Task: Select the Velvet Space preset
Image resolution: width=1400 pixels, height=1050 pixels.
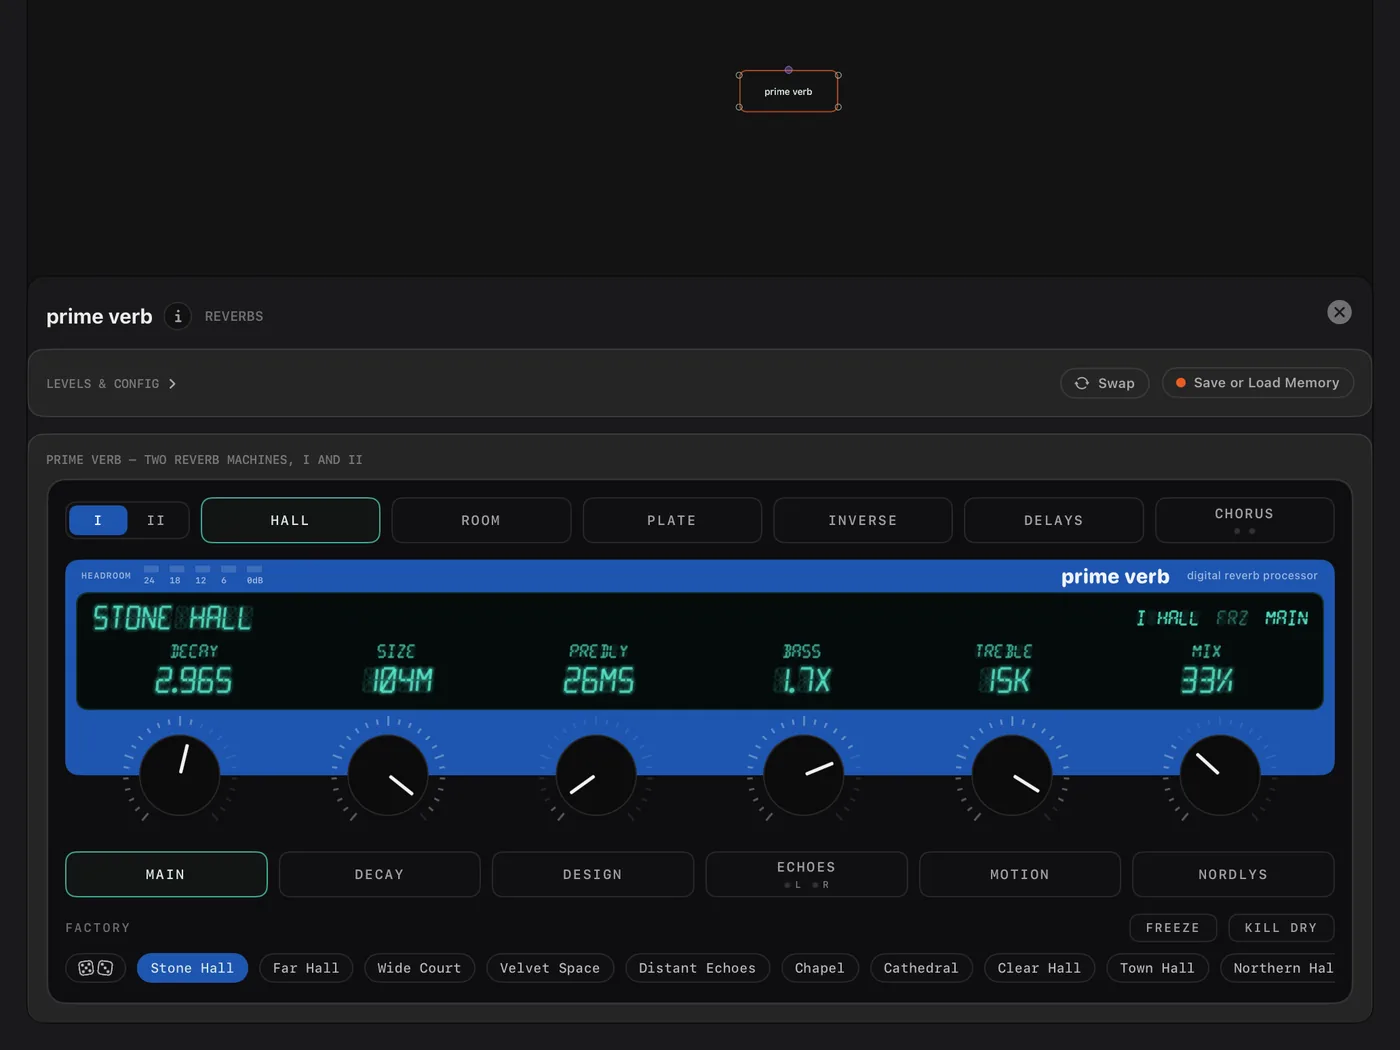Action: click(550, 968)
